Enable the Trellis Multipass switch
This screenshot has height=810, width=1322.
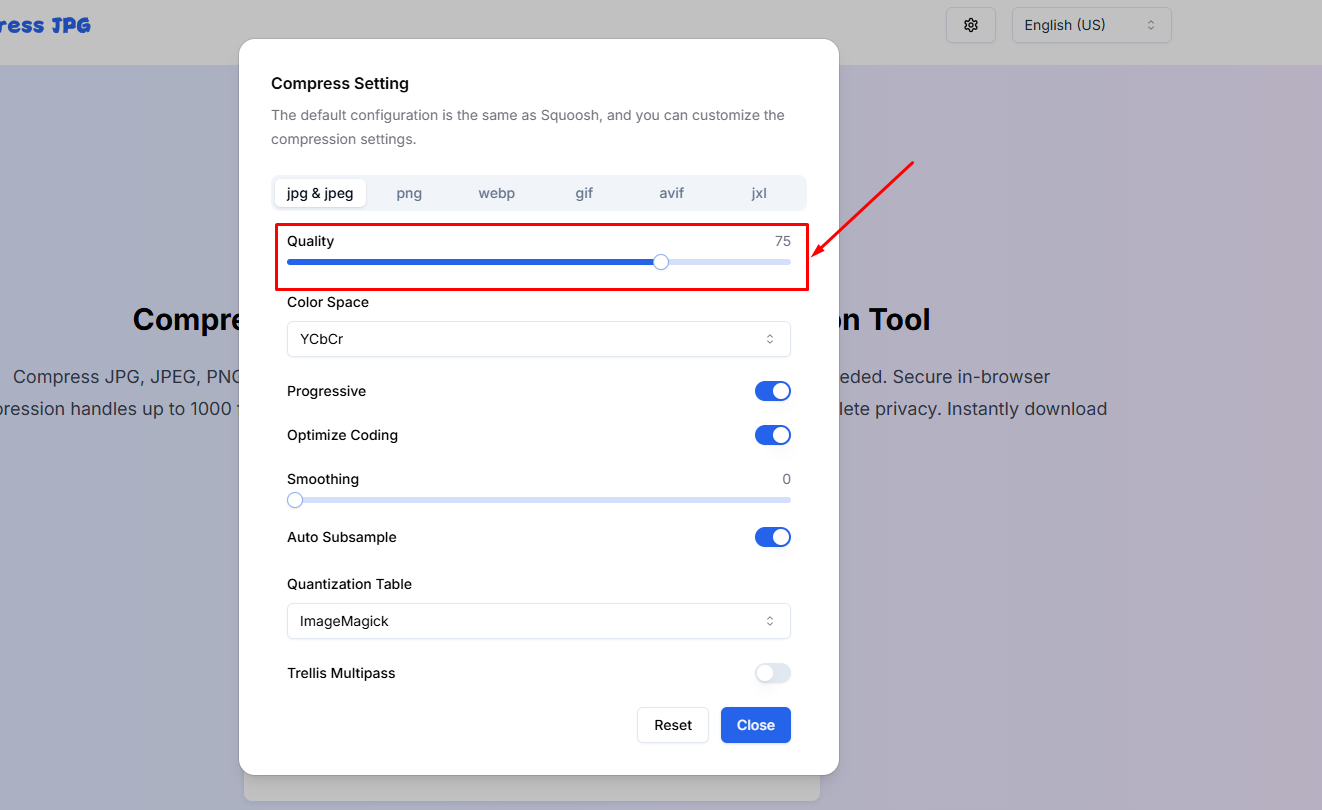tap(772, 673)
